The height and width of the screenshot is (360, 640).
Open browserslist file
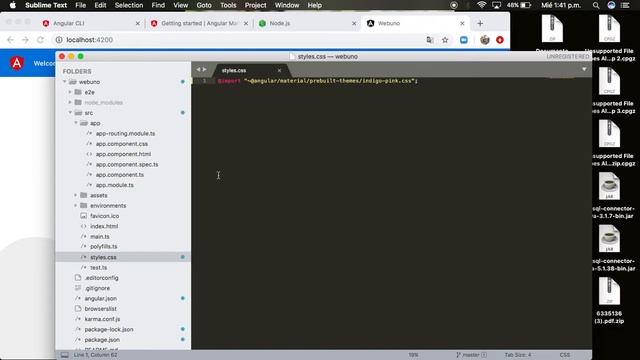point(100,309)
